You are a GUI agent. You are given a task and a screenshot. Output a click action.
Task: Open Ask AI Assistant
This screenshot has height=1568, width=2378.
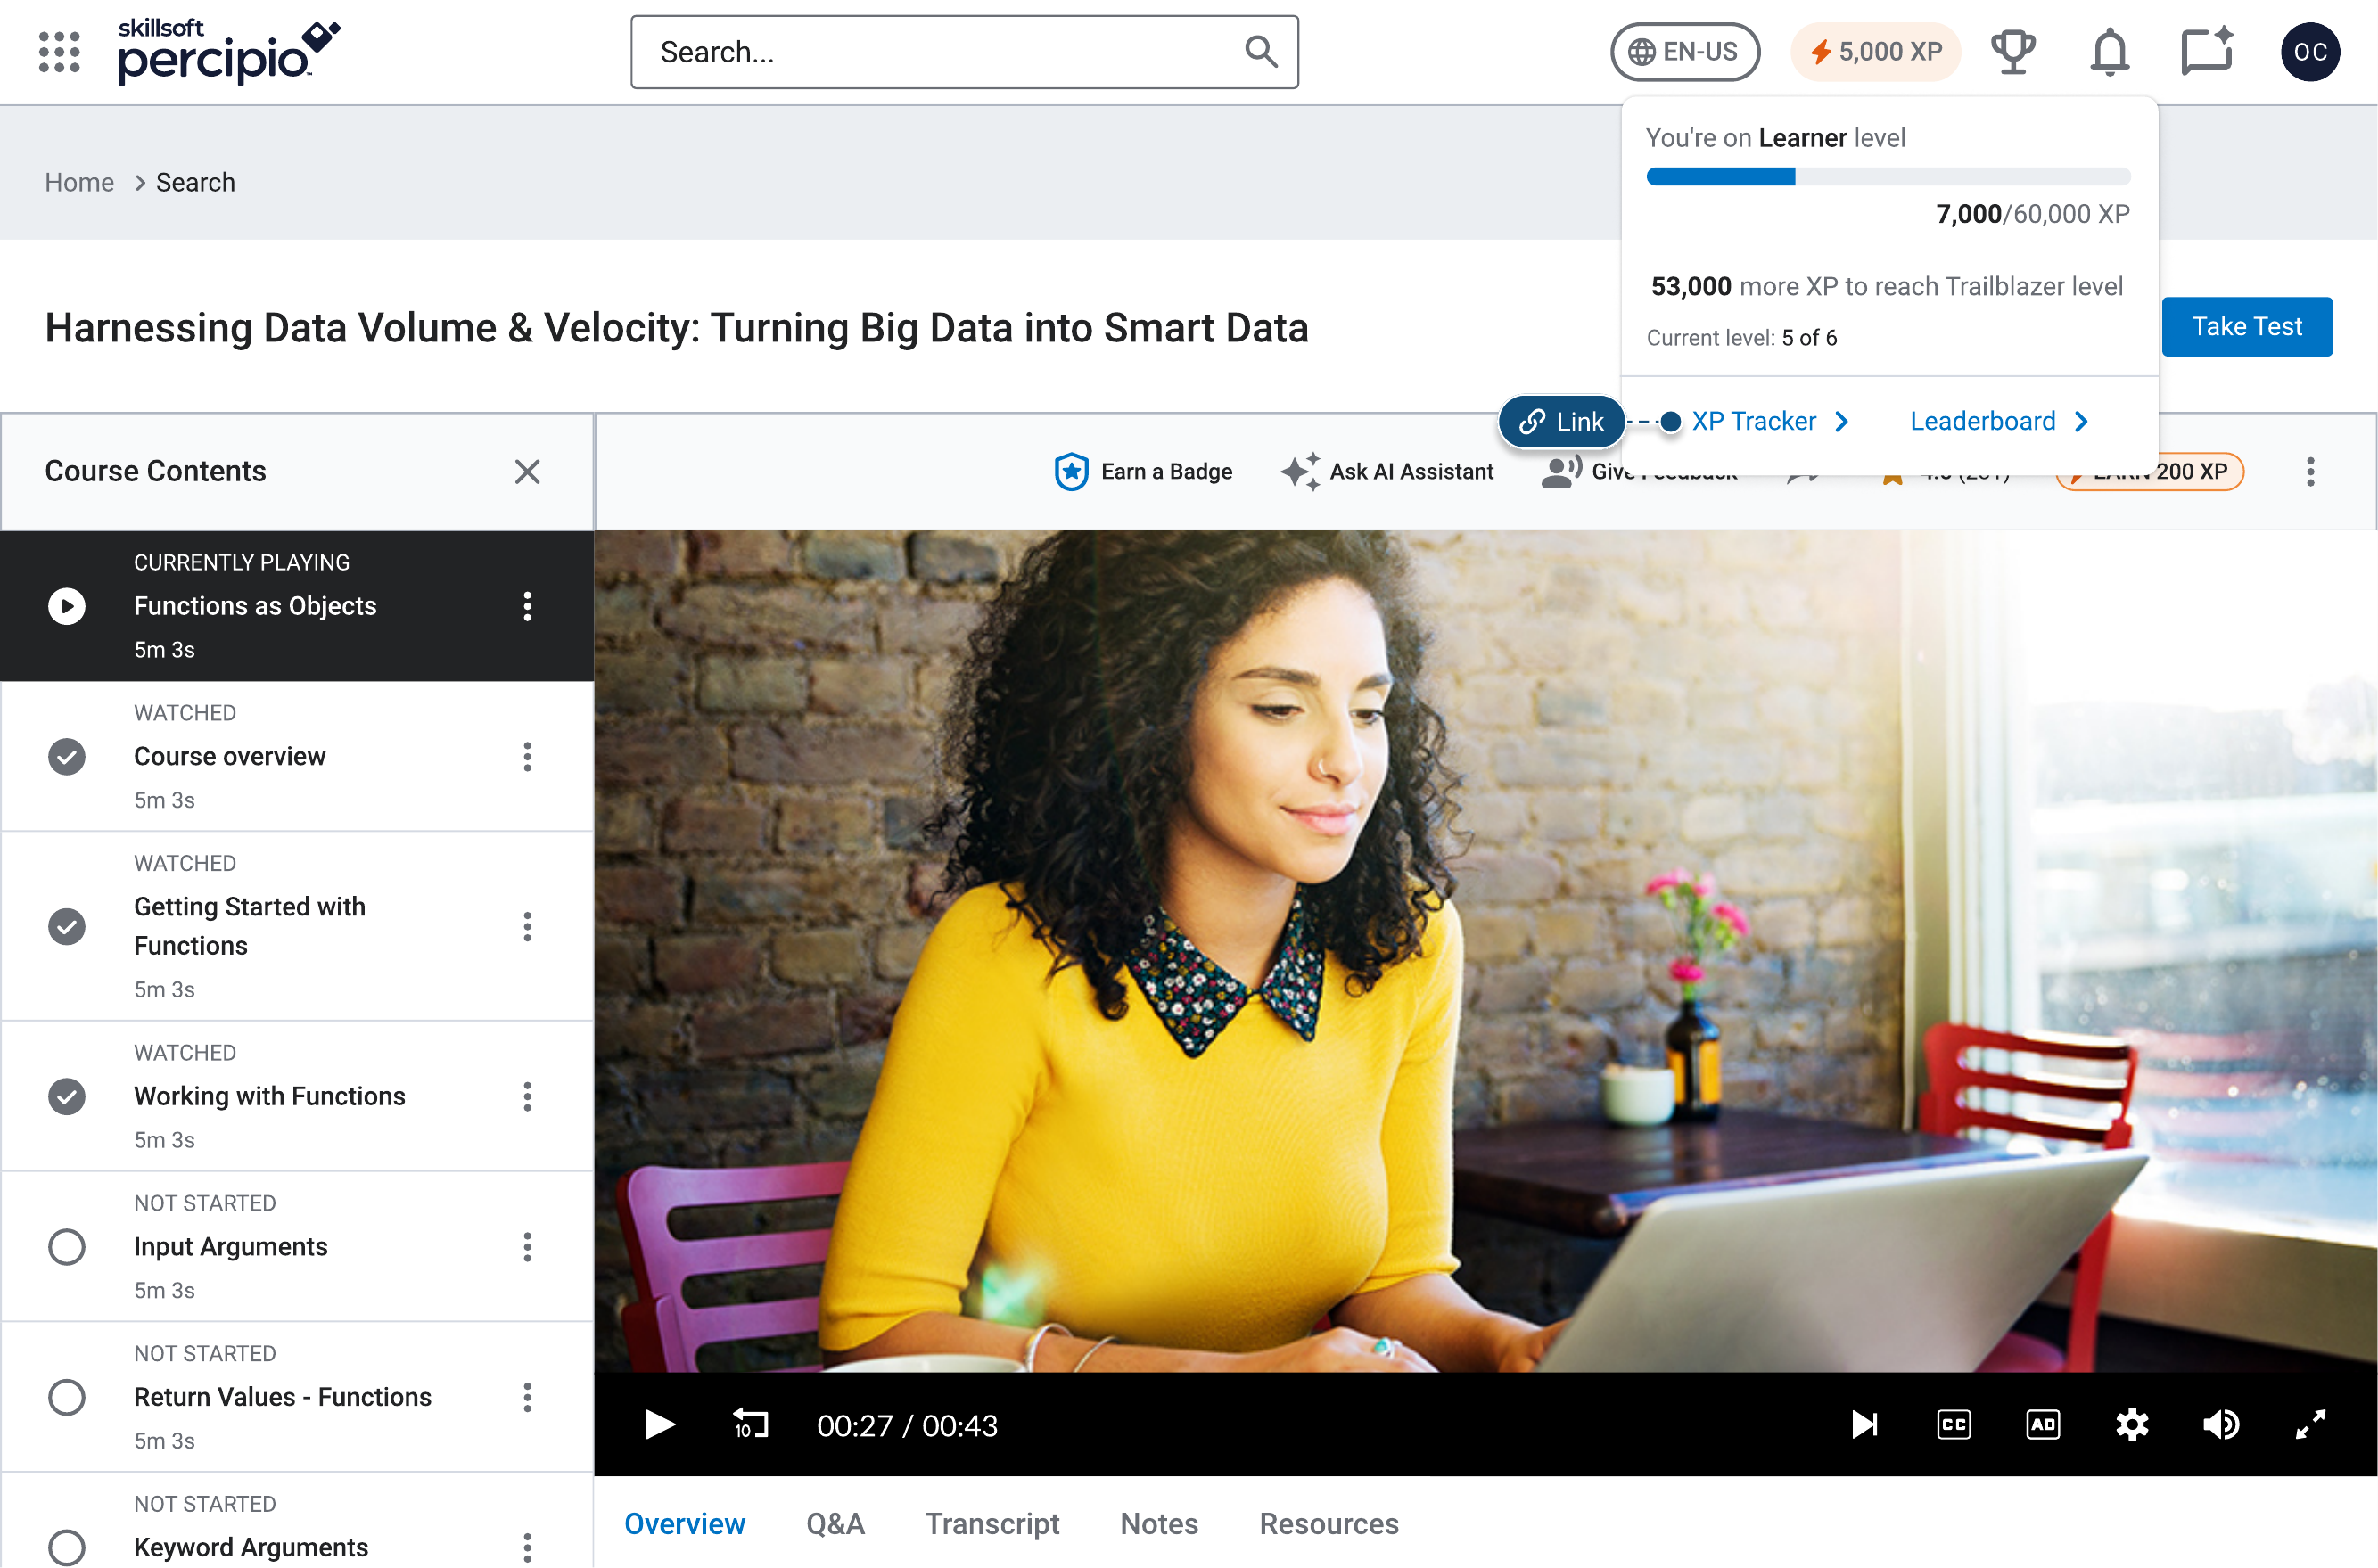click(x=1387, y=471)
